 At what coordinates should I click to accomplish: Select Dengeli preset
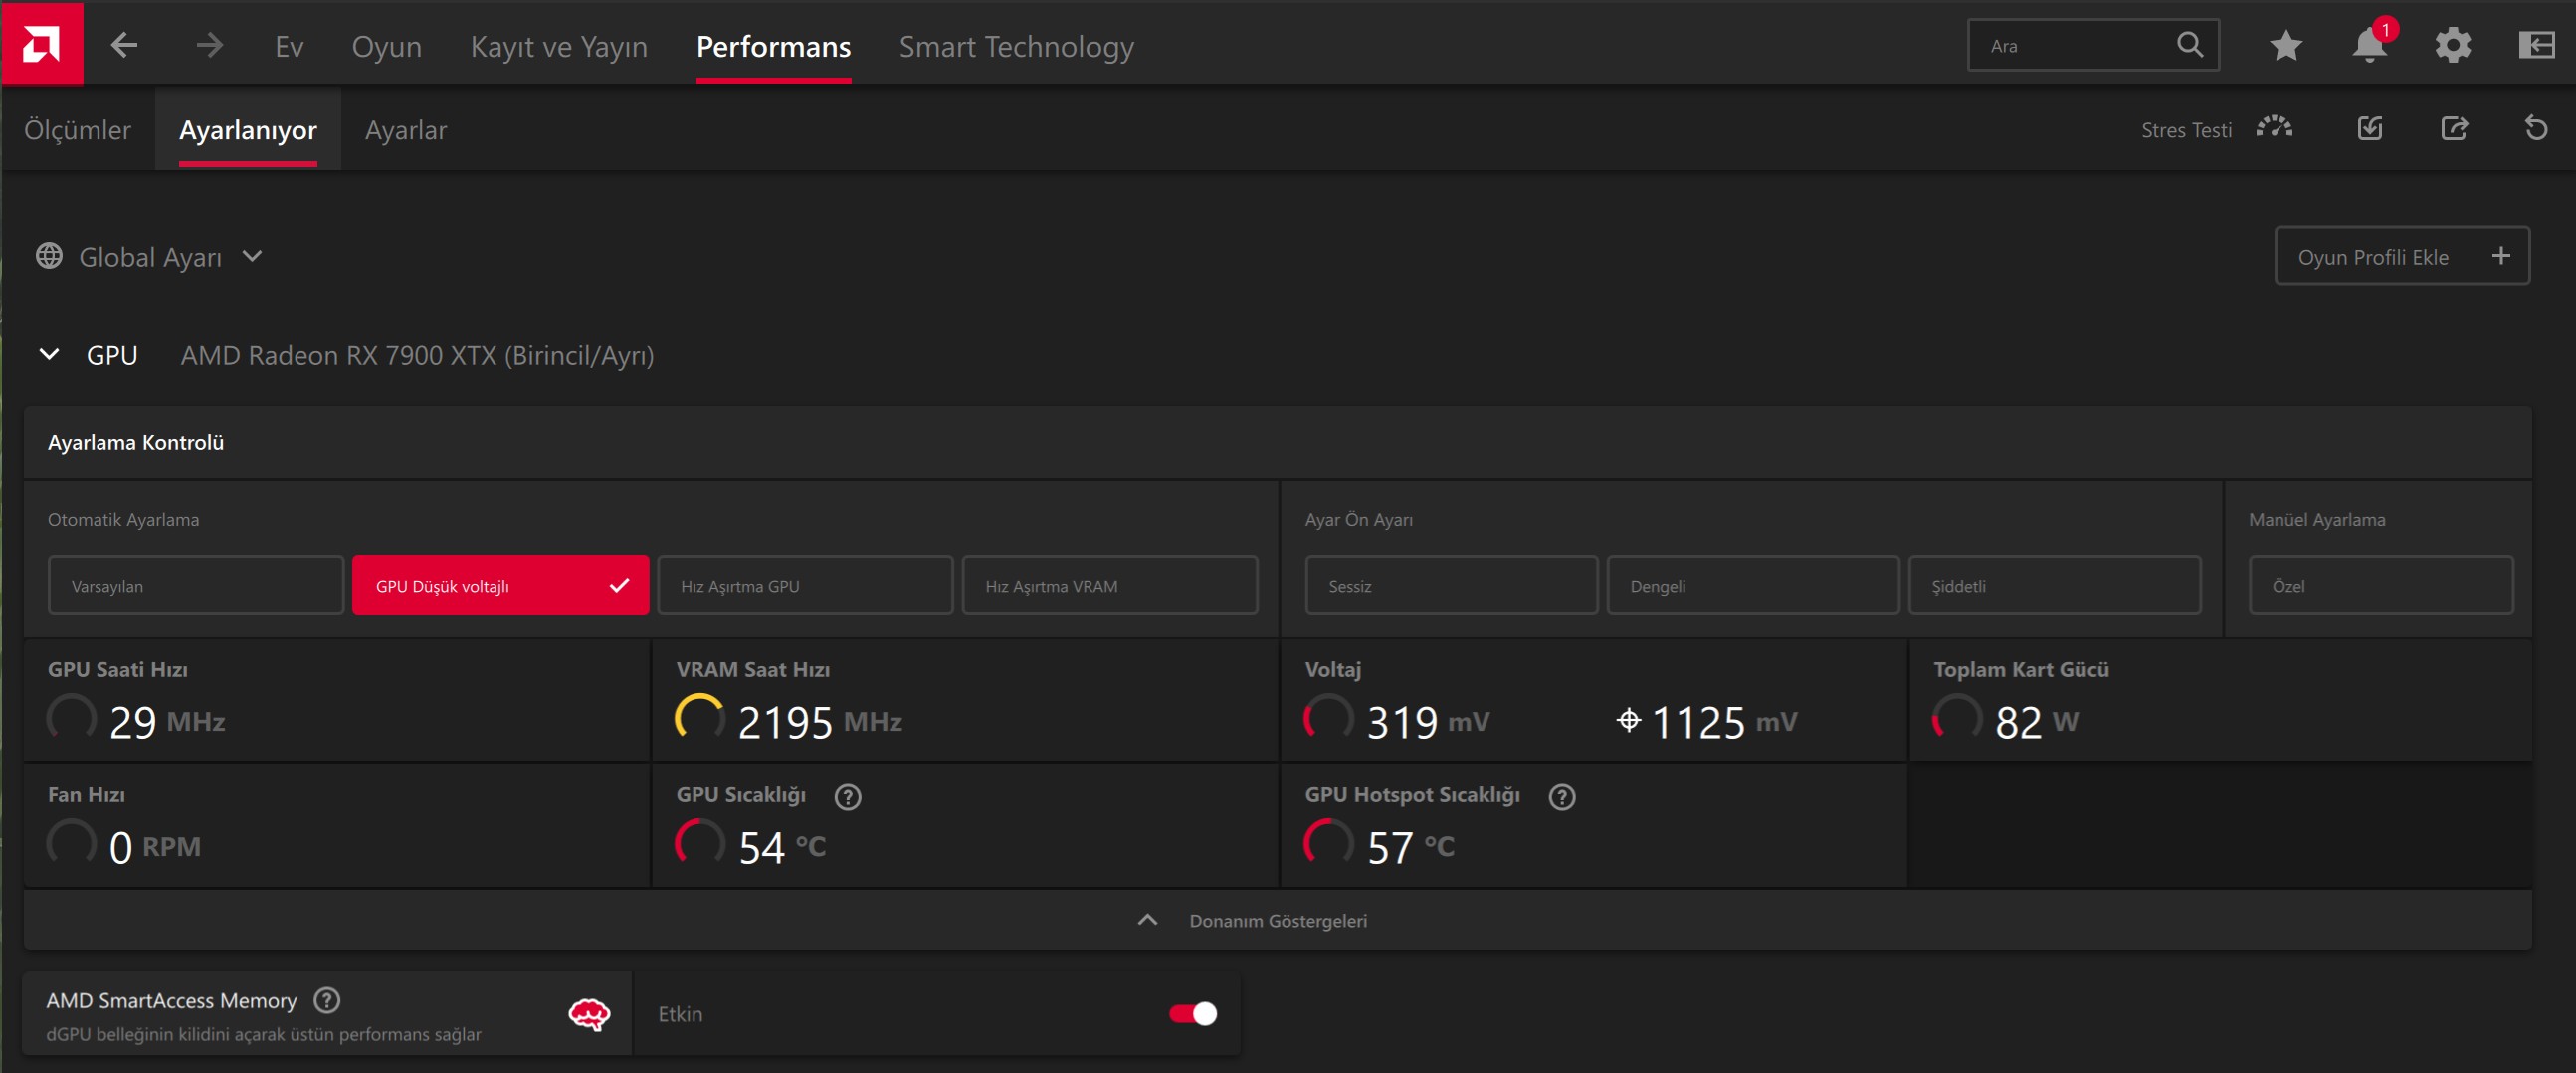1752,586
